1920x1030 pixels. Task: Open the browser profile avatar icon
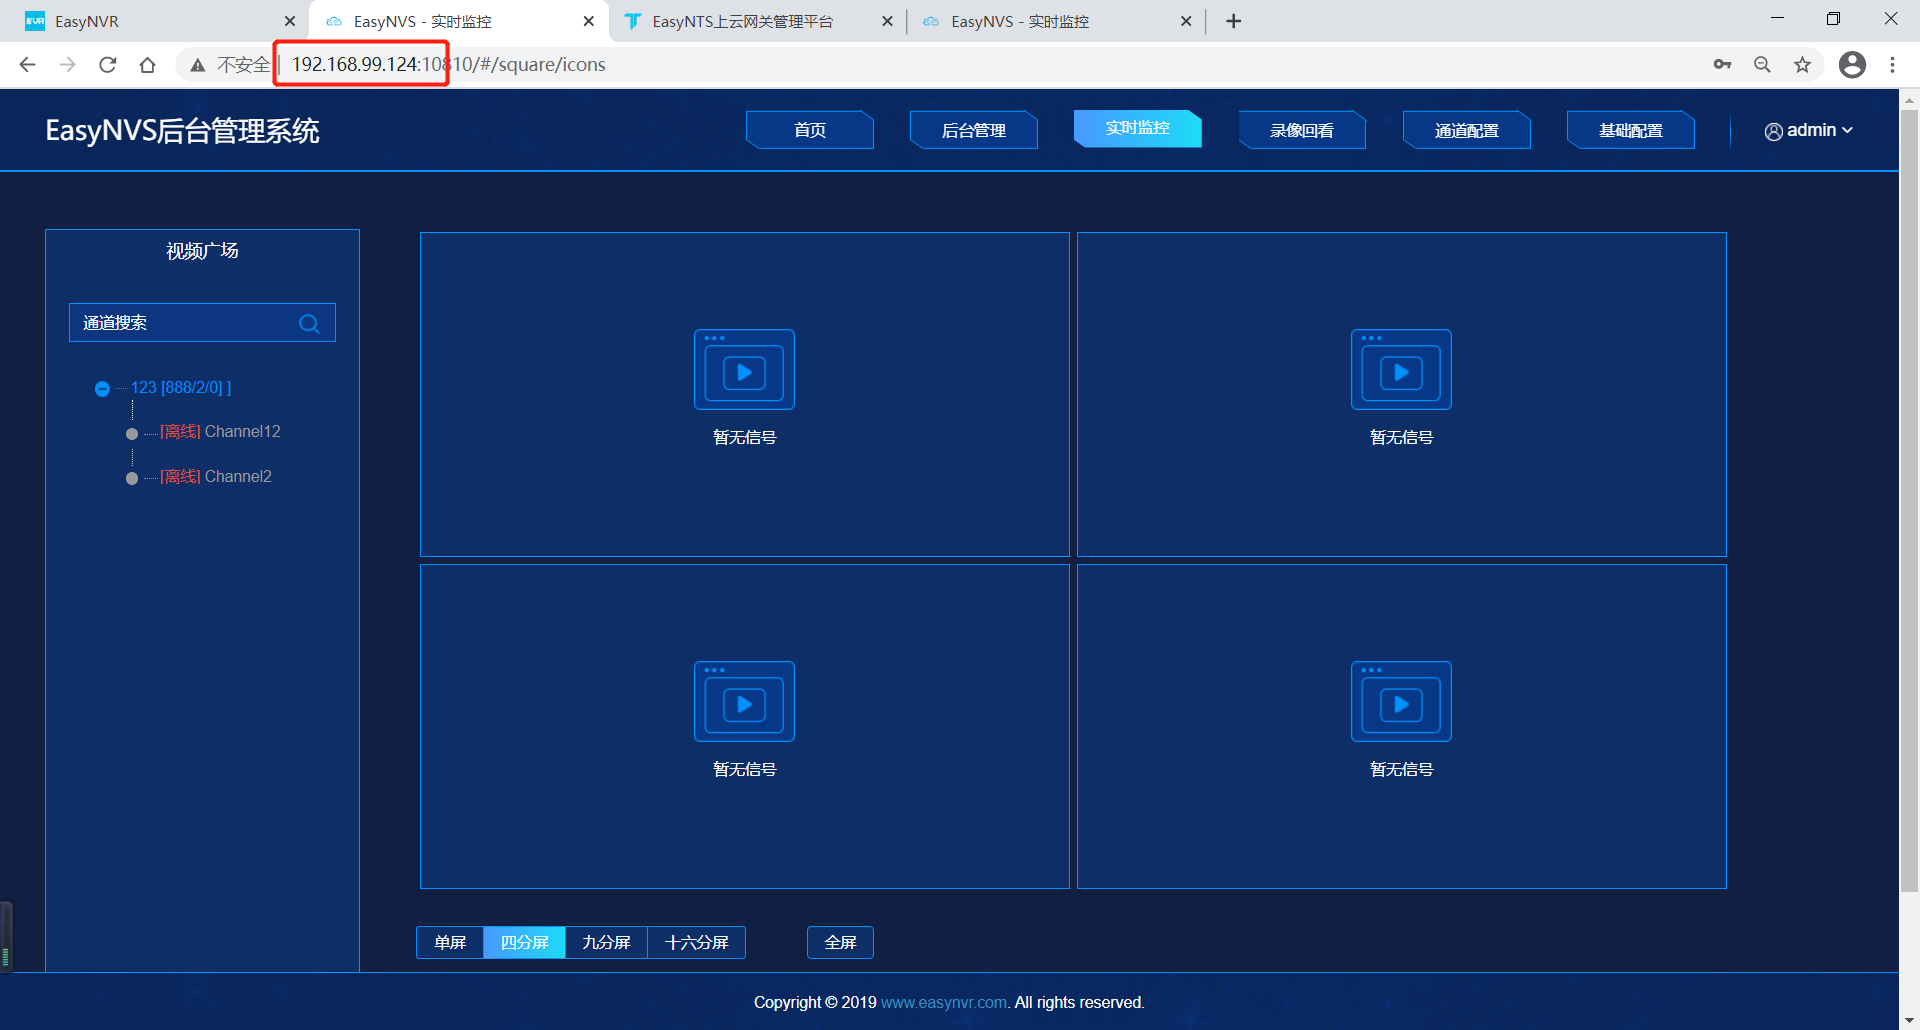click(x=1852, y=64)
